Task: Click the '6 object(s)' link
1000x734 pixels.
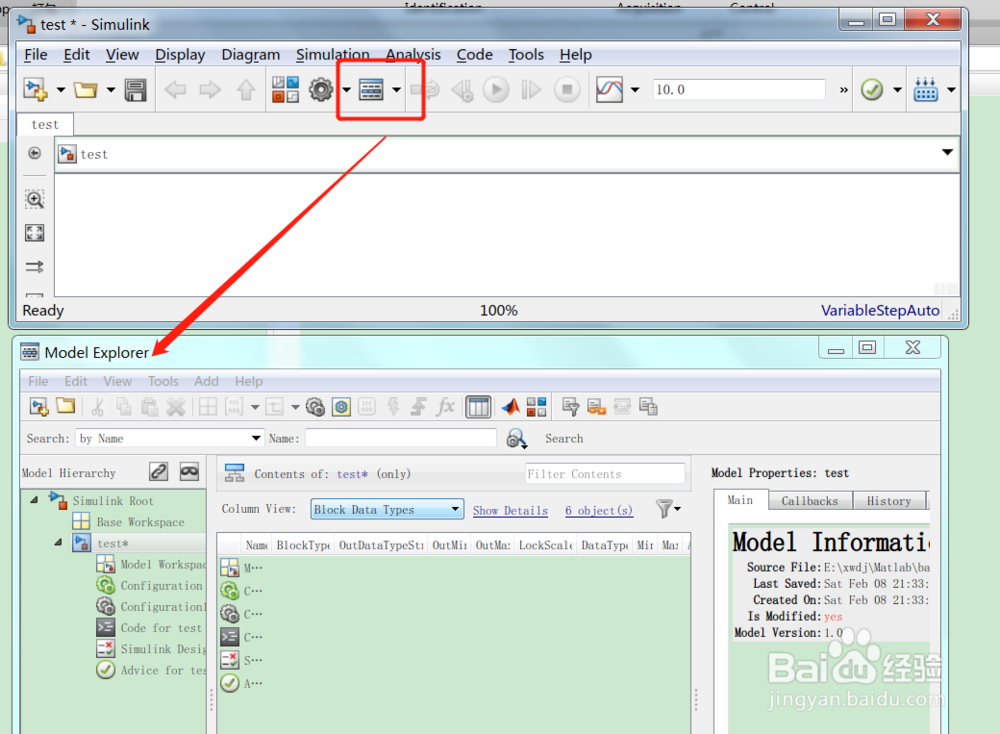Action: coord(599,510)
